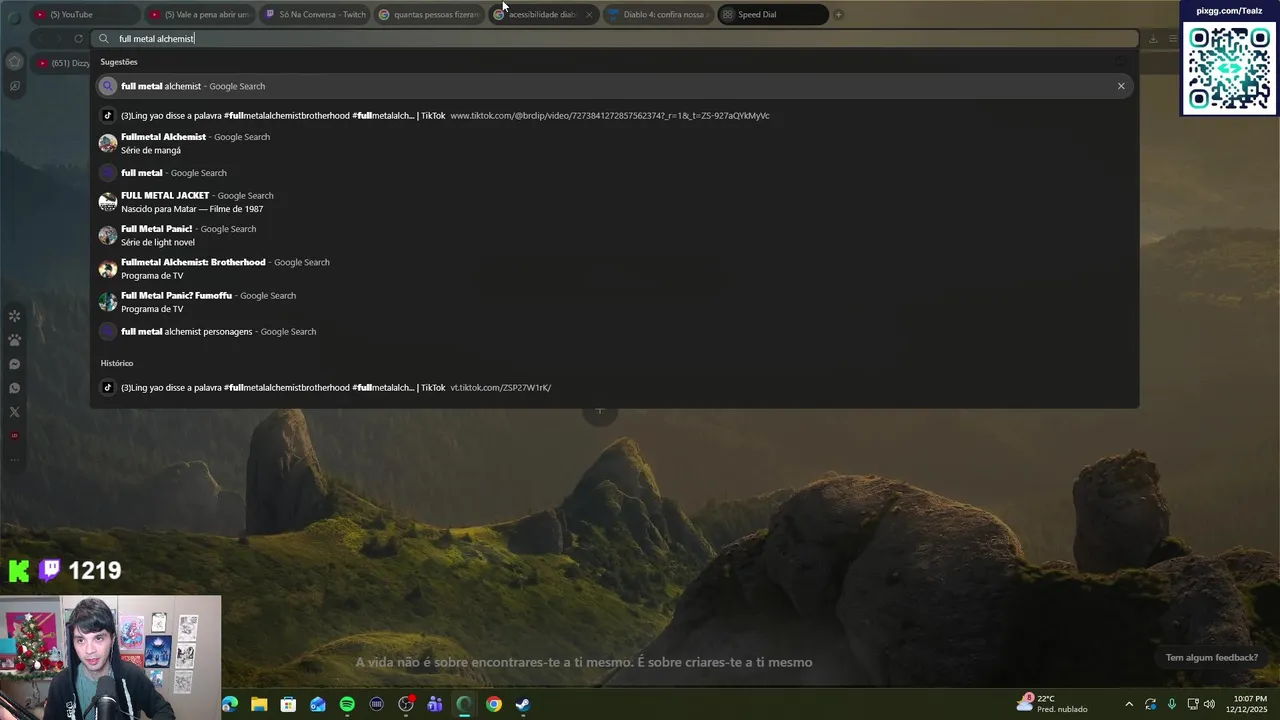Select 'FULL METAL JACKET' suggestion

click(x=615, y=202)
